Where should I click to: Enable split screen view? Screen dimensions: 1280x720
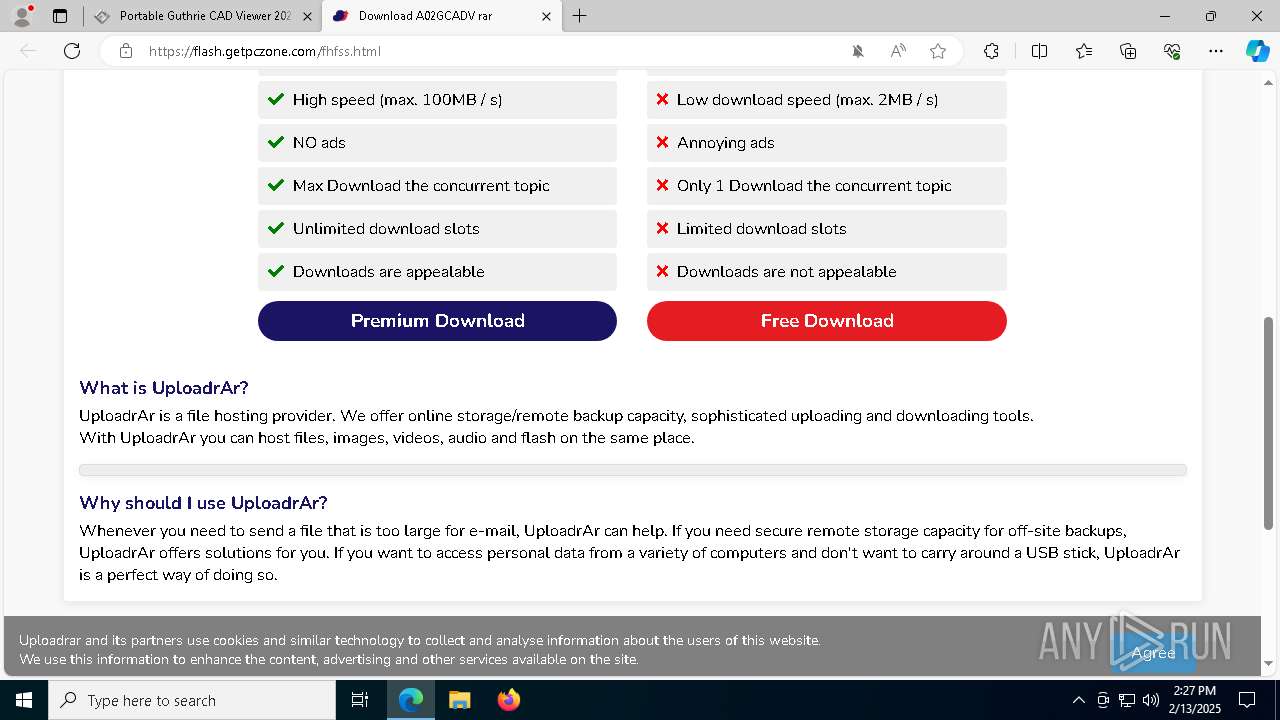[x=1039, y=51]
